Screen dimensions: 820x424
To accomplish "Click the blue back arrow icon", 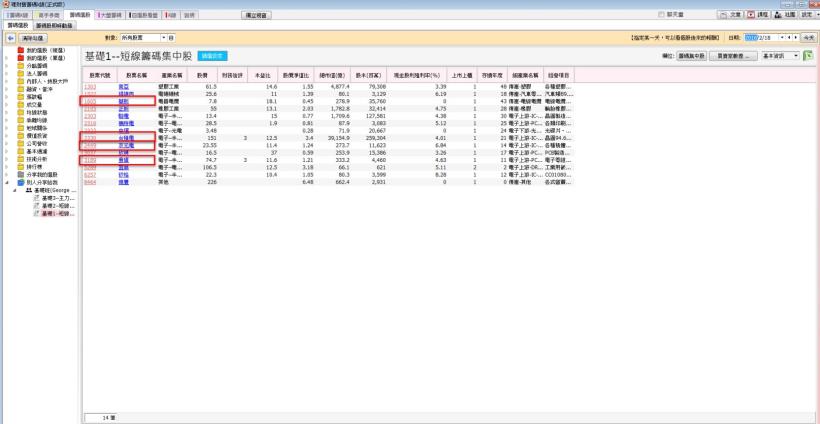I will point(9,38).
